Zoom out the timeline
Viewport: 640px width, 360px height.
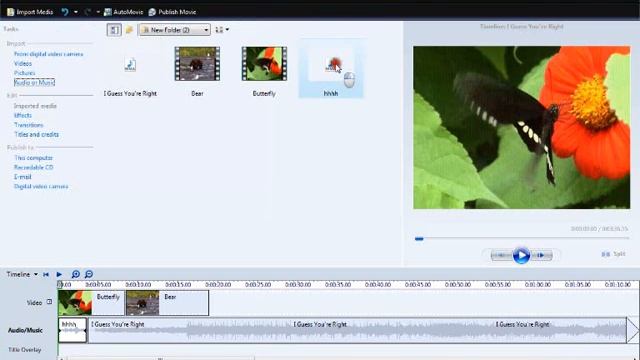(89, 274)
